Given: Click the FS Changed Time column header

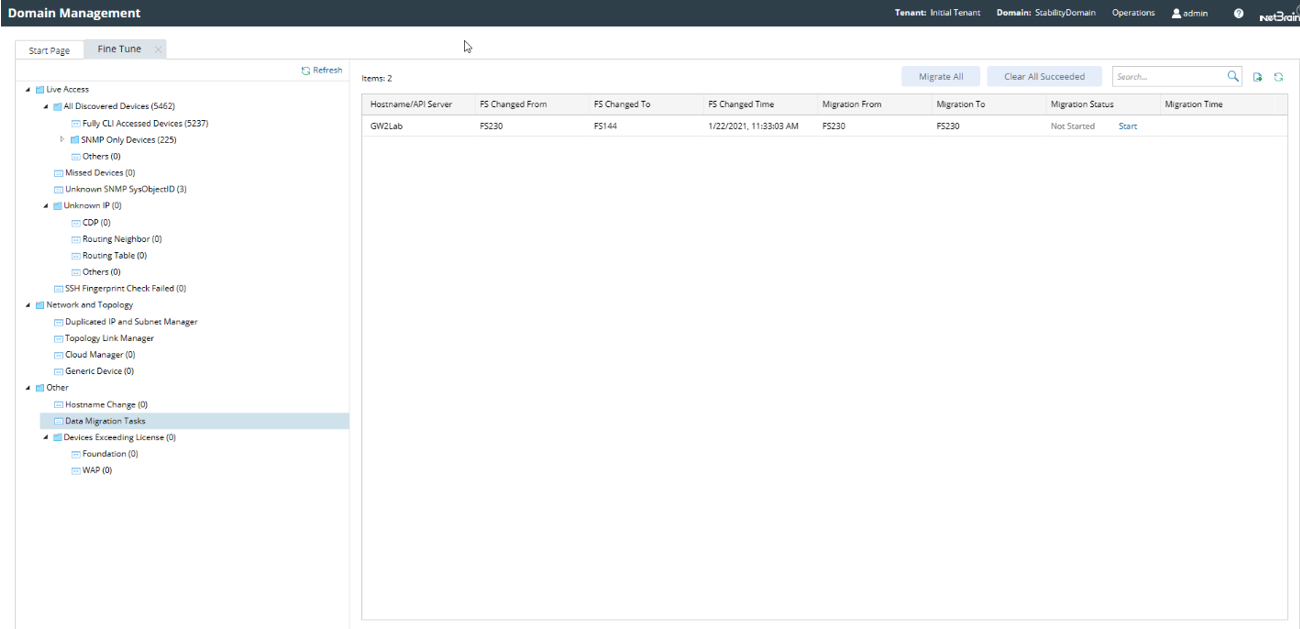Looking at the screenshot, I should tap(756, 104).
